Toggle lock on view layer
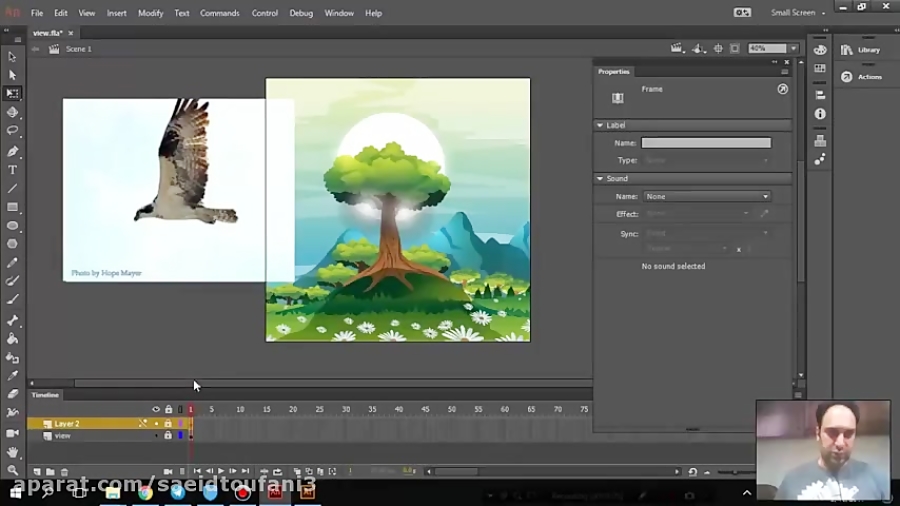This screenshot has height=506, width=900. 168,435
